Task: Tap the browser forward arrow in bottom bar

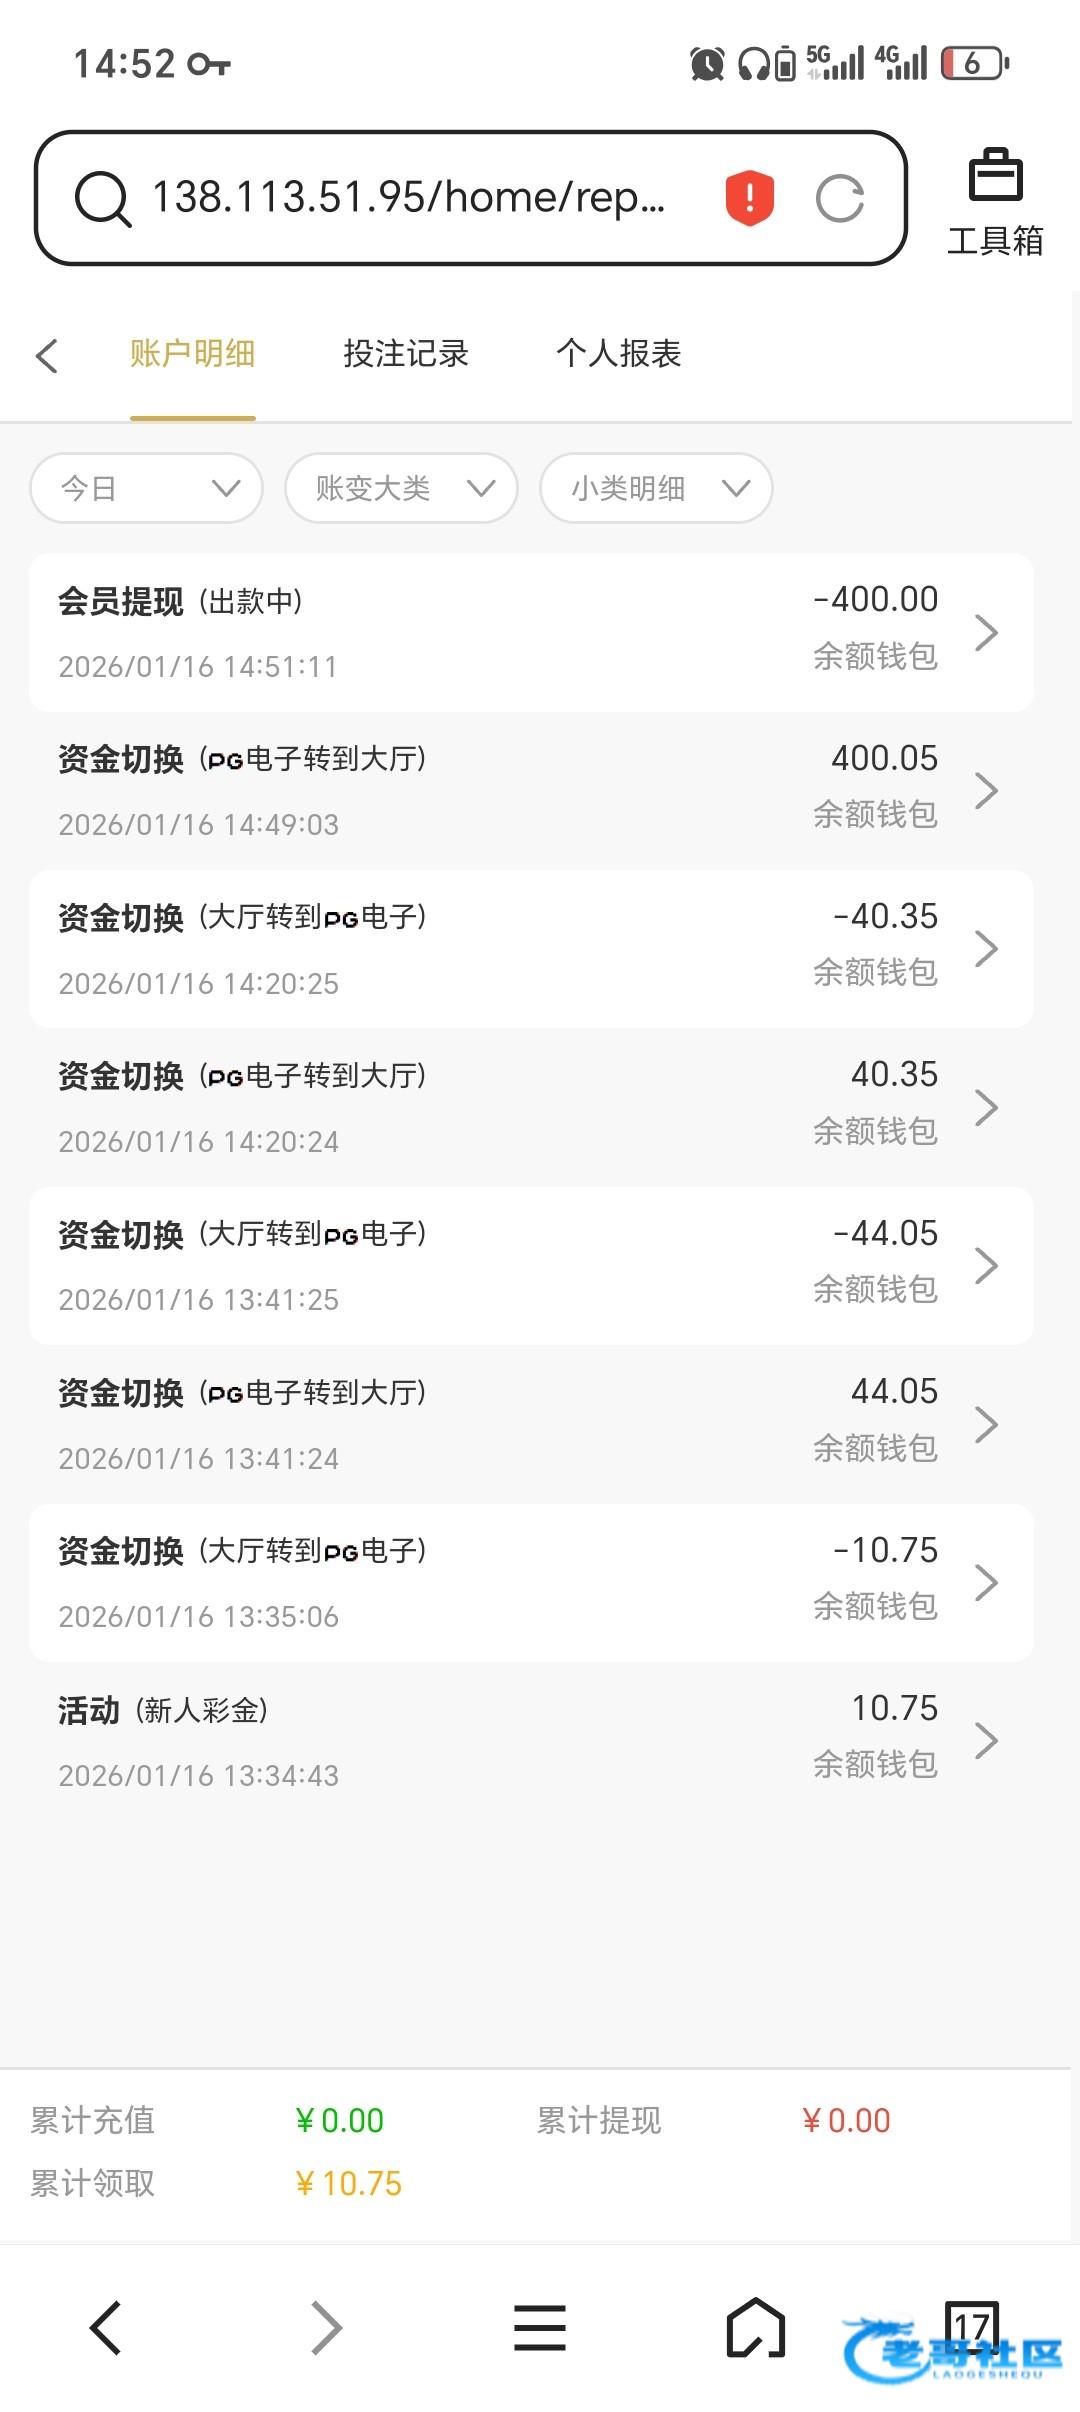Action: [x=325, y=2327]
